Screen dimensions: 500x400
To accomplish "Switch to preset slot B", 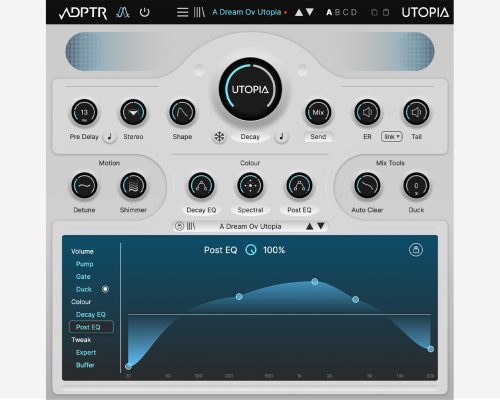I will pos(337,12).
